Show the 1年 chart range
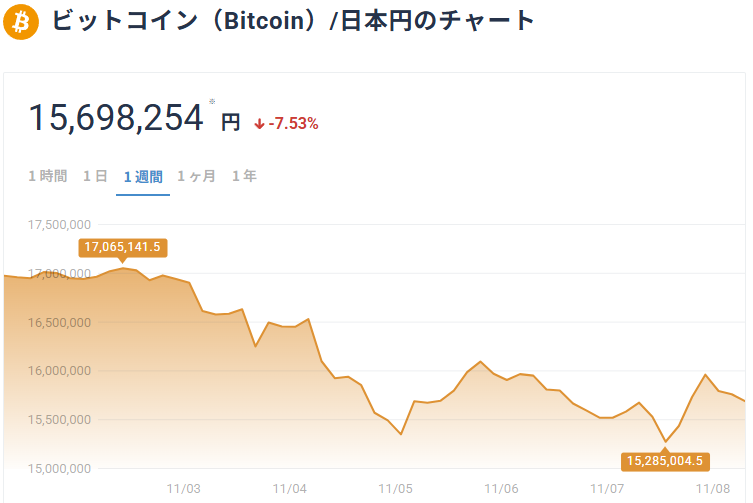Screen dimensions: 753x503 tap(244, 176)
